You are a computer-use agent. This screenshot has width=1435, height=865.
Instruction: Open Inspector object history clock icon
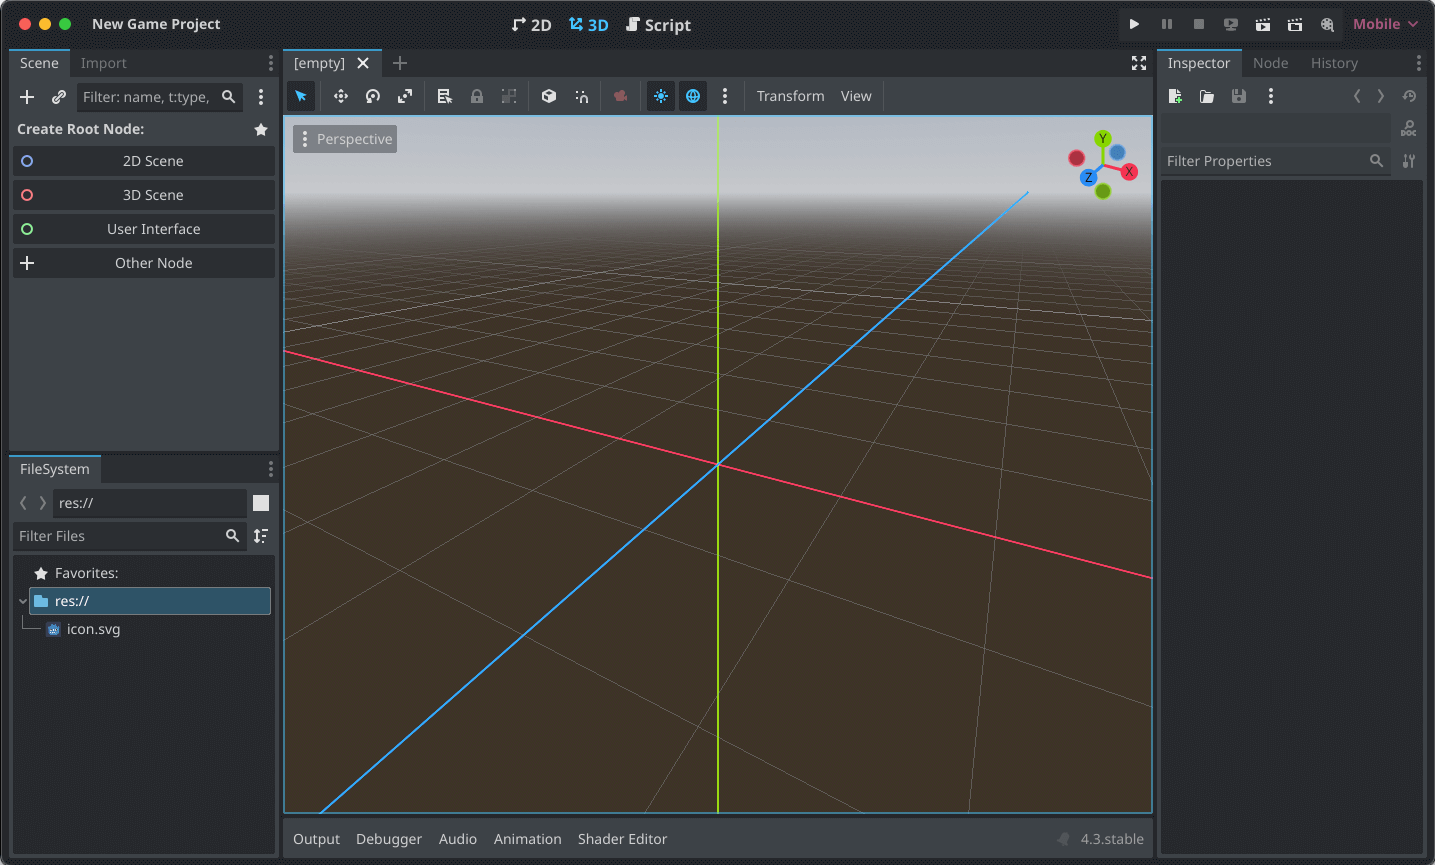click(x=1409, y=96)
